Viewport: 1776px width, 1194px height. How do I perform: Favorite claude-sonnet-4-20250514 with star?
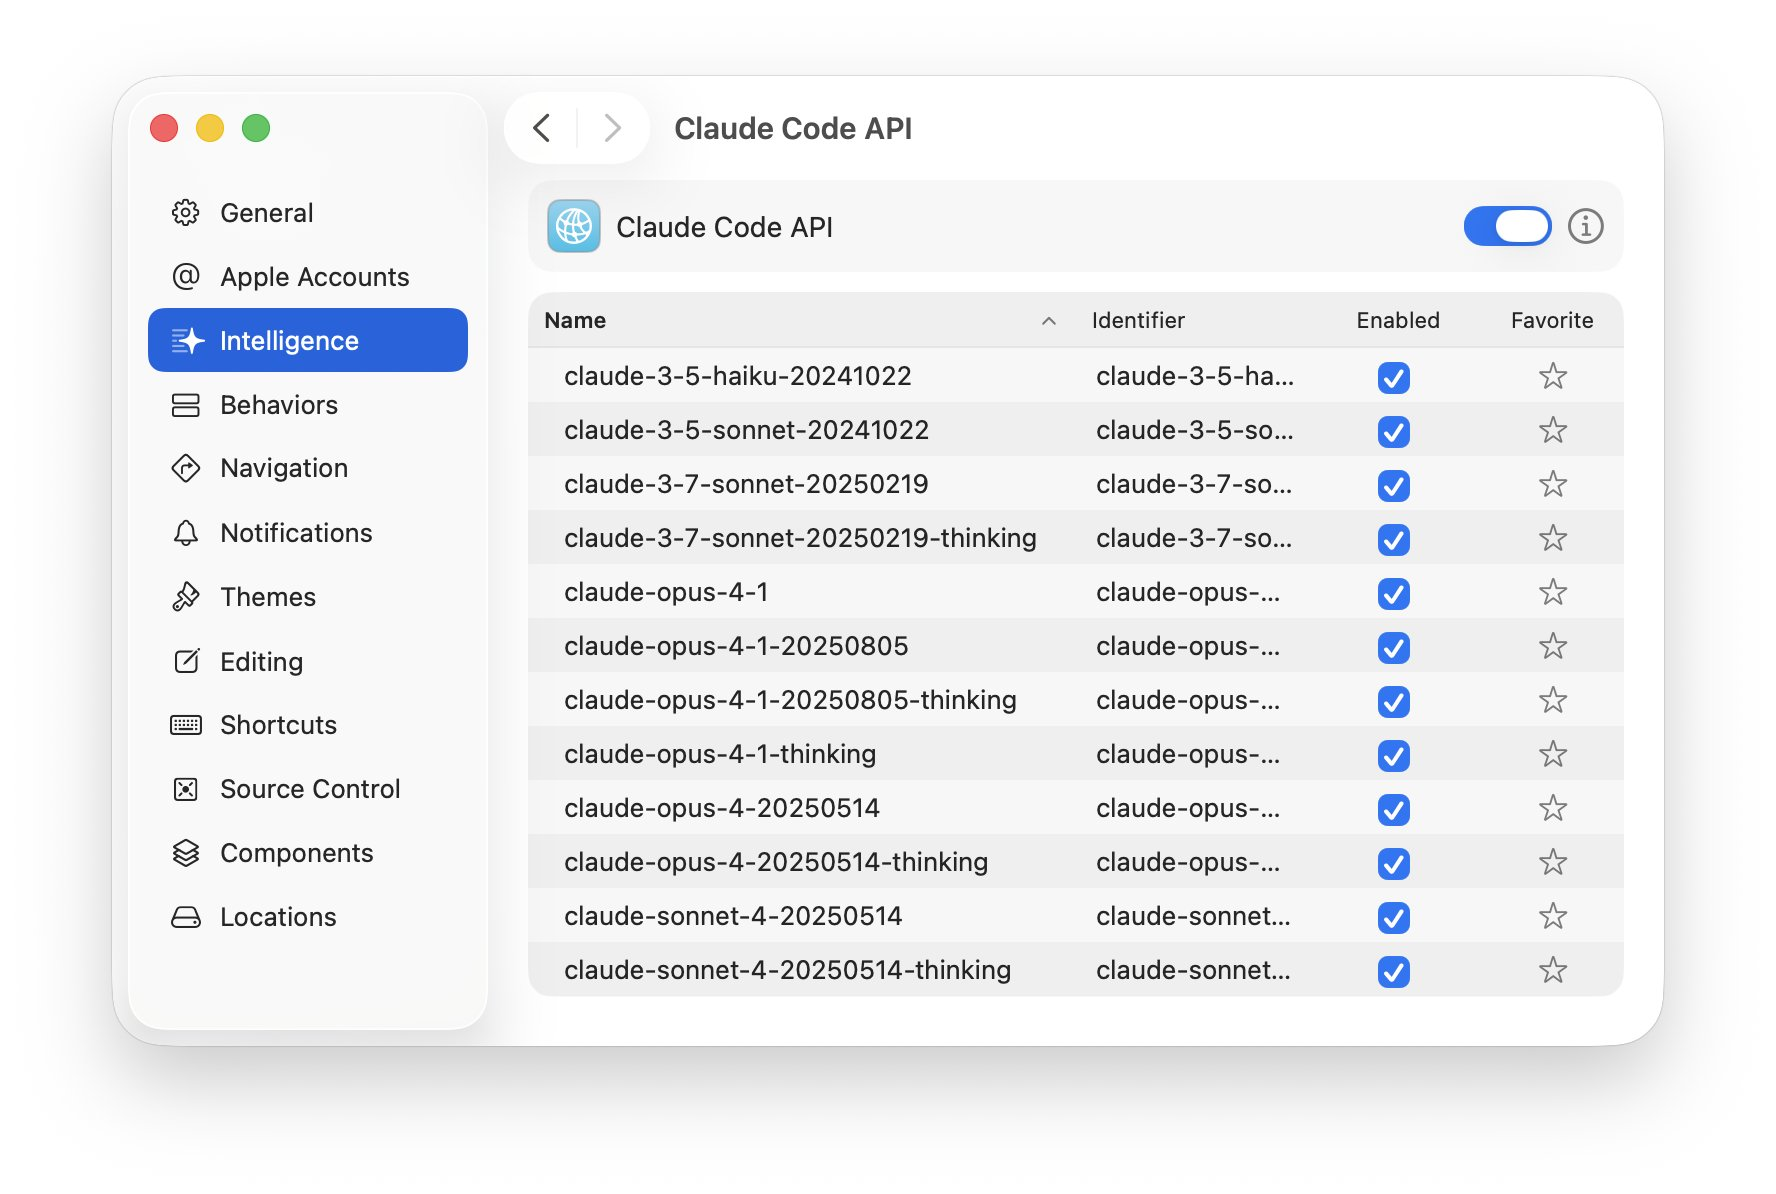pos(1553,916)
